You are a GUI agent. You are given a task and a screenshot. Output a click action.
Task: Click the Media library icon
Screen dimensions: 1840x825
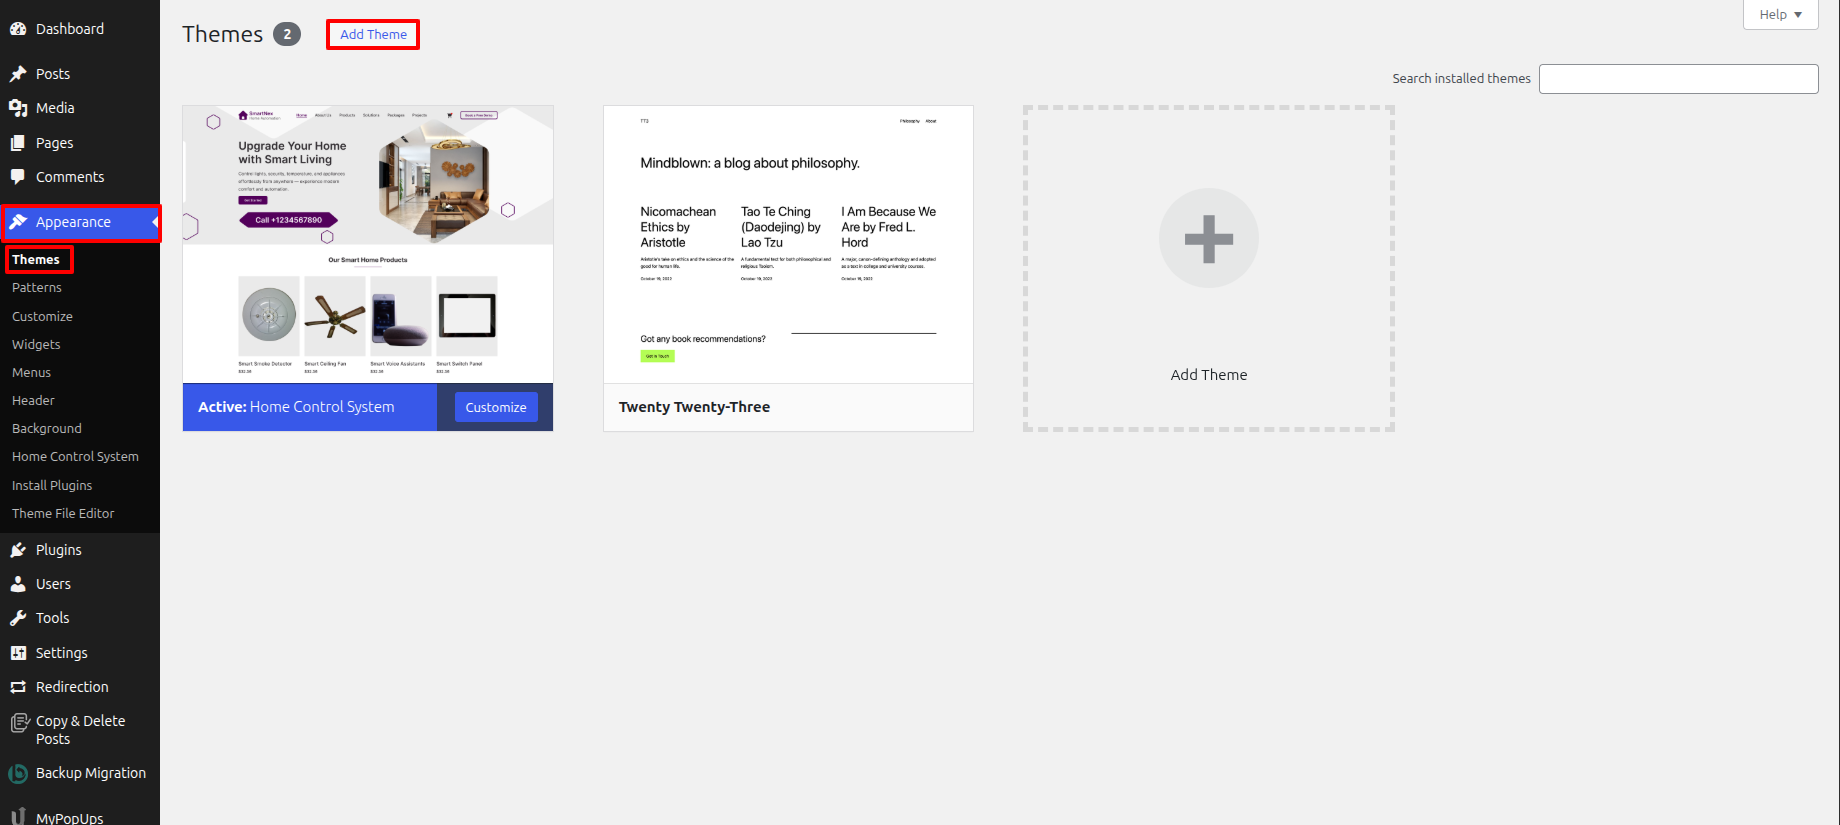coord(18,108)
